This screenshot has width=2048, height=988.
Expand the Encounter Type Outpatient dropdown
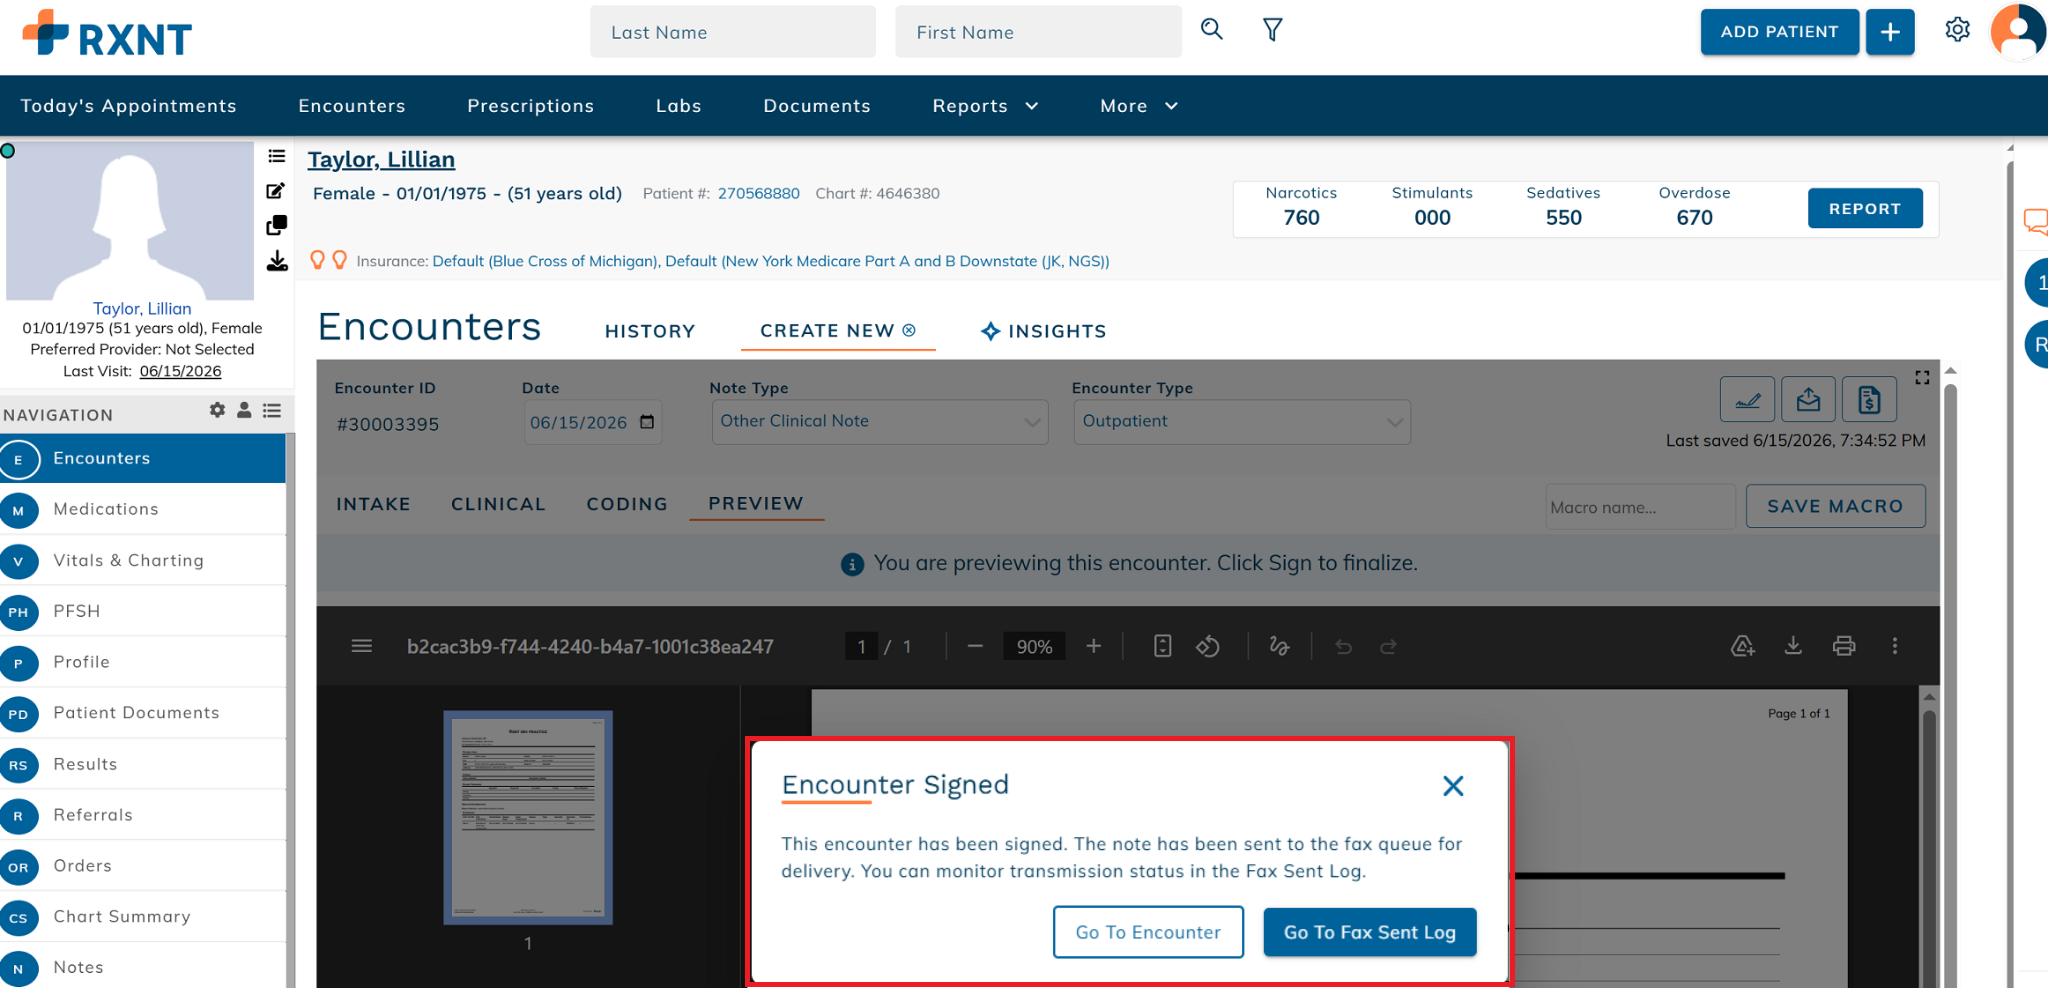point(1242,422)
